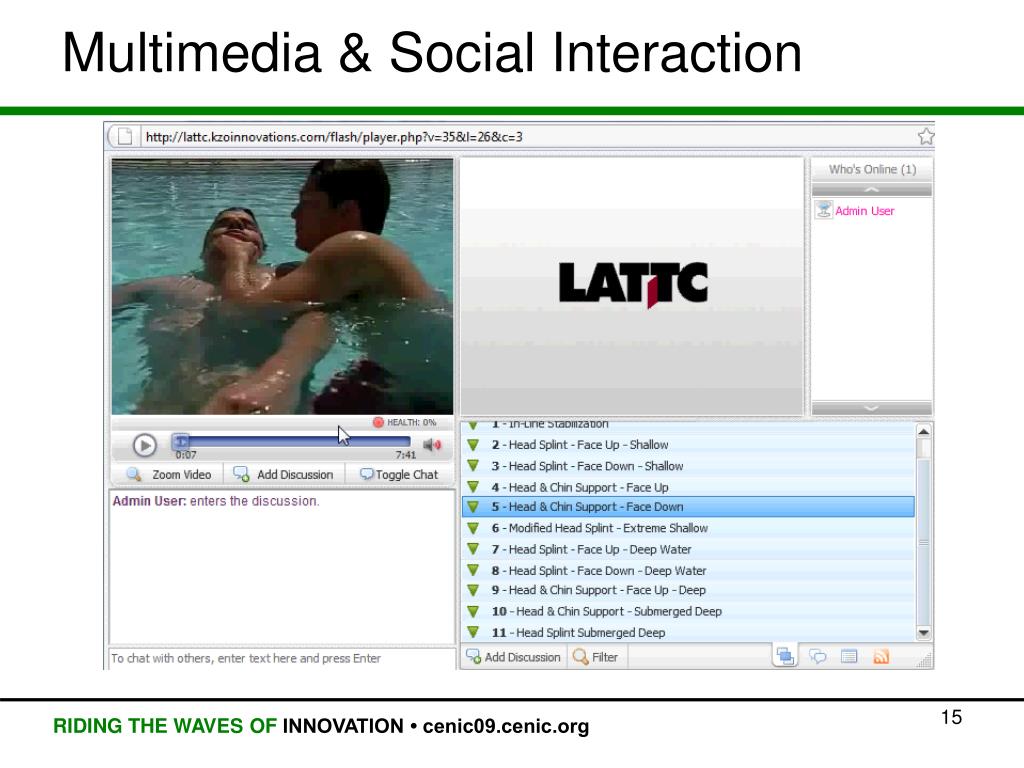Switch to the list view icon
This screenshot has height=768, width=1024.
tap(849, 656)
